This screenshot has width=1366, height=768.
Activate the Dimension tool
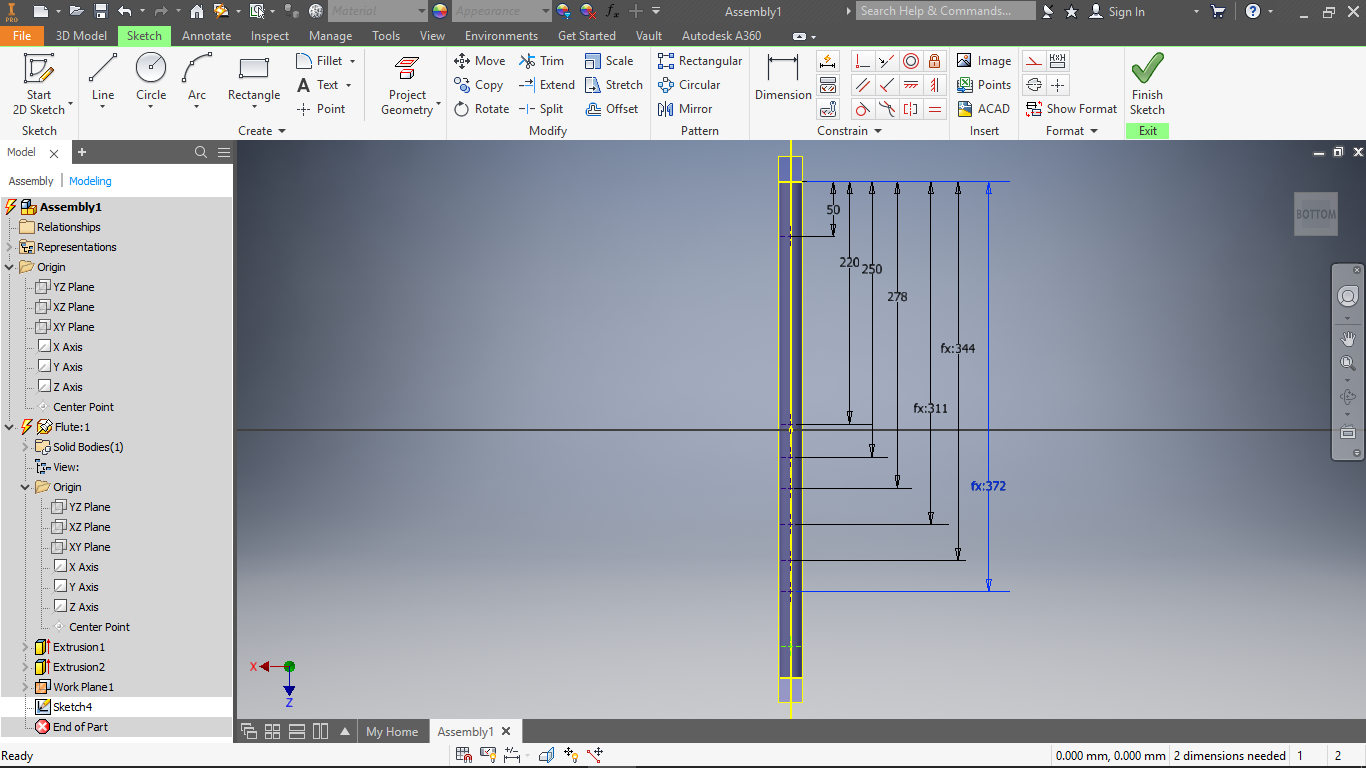tap(783, 78)
